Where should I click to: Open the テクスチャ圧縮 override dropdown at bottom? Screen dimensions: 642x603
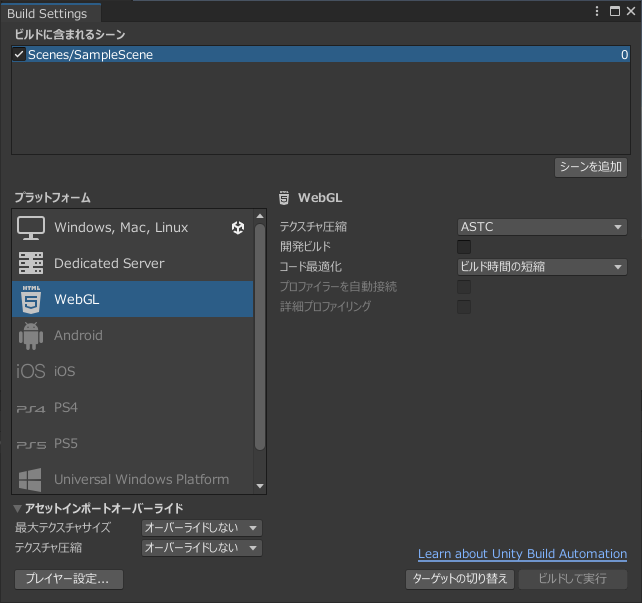click(202, 548)
